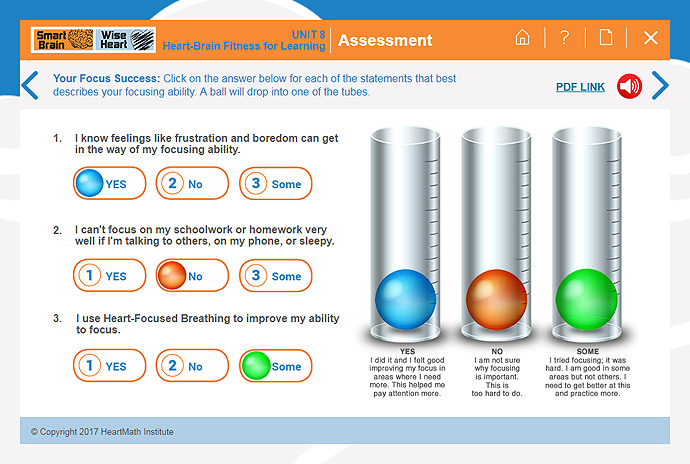
Task: Select YES for statement 1 about frustration
Action: (x=110, y=183)
